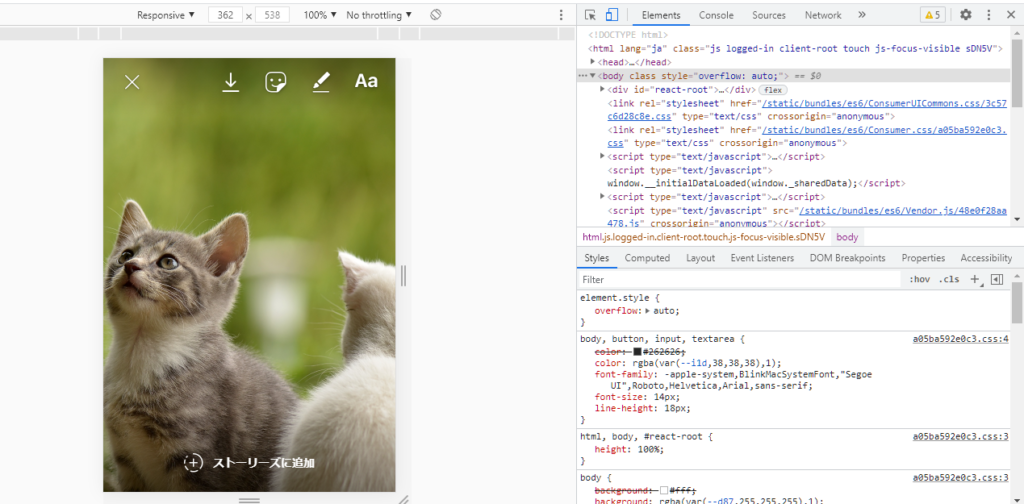Image resolution: width=1024 pixels, height=504 pixels.
Task: Focus the styles Filter field
Action: [x=739, y=279]
